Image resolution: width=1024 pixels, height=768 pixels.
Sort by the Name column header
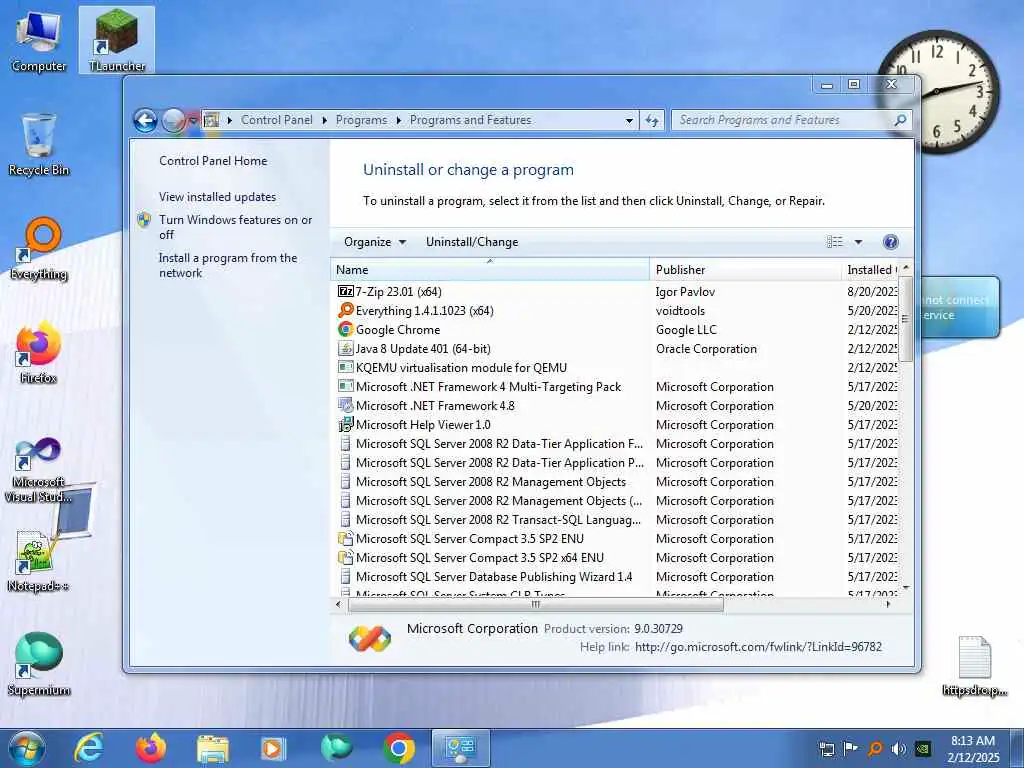(490, 270)
